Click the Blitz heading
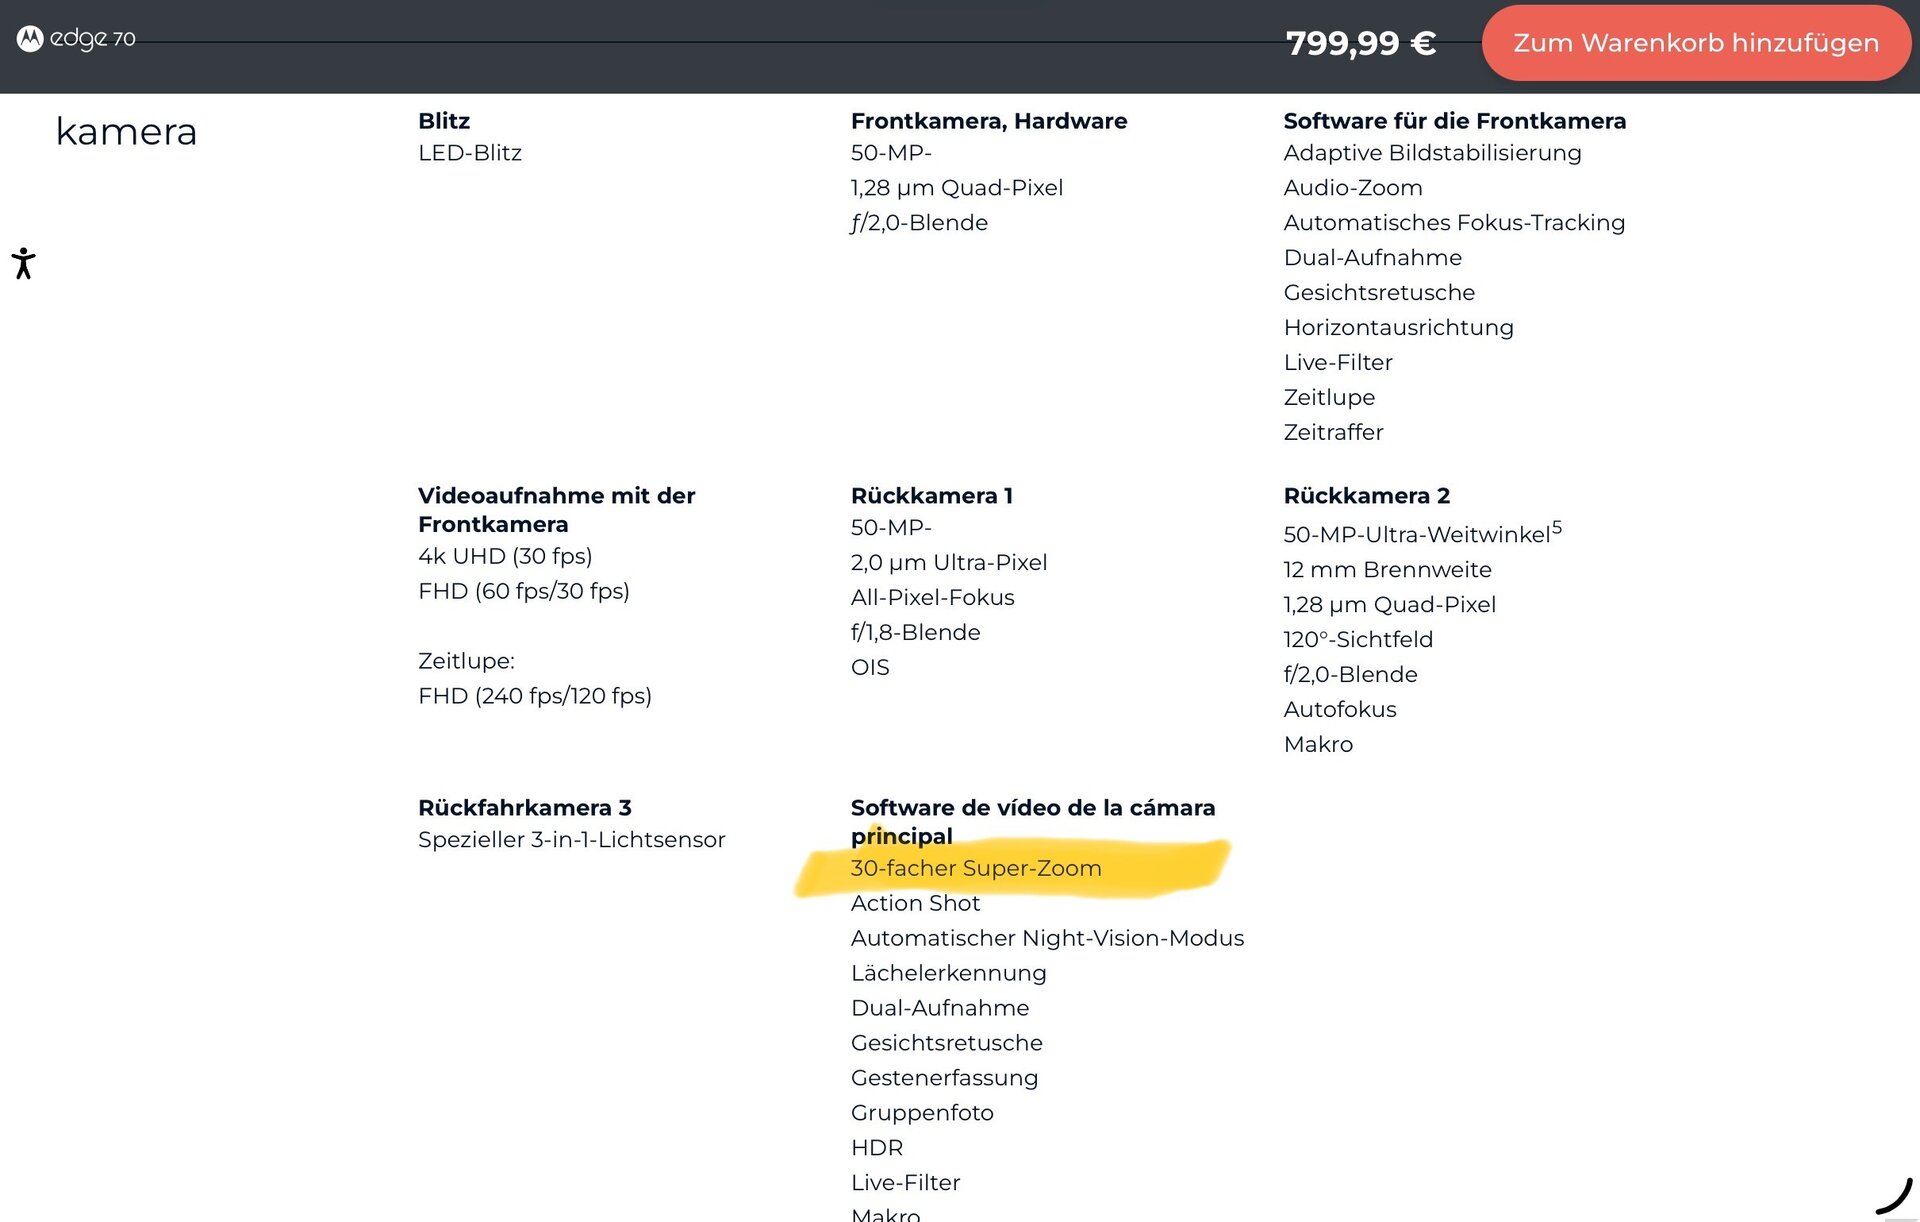This screenshot has height=1222, width=1920. pyautogui.click(x=443, y=121)
